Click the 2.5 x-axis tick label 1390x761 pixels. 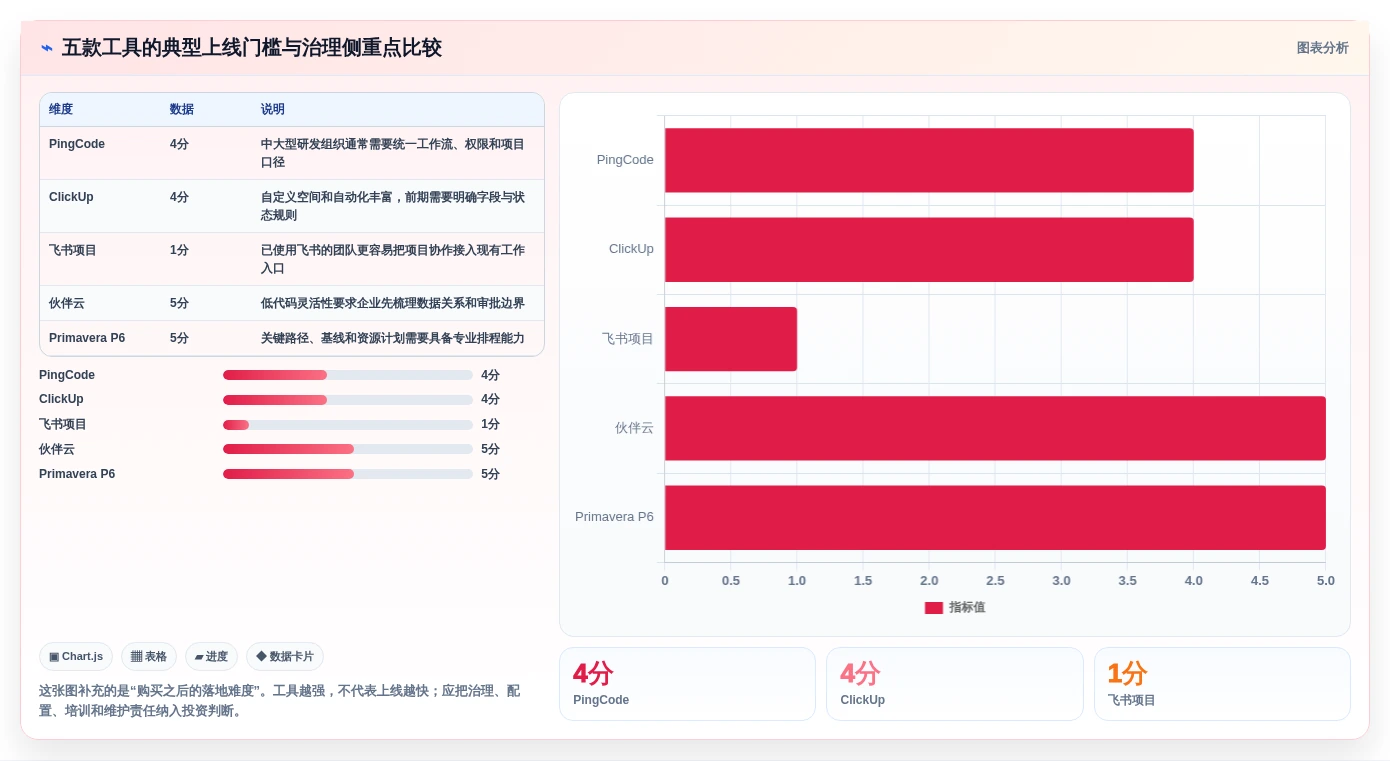click(x=995, y=581)
